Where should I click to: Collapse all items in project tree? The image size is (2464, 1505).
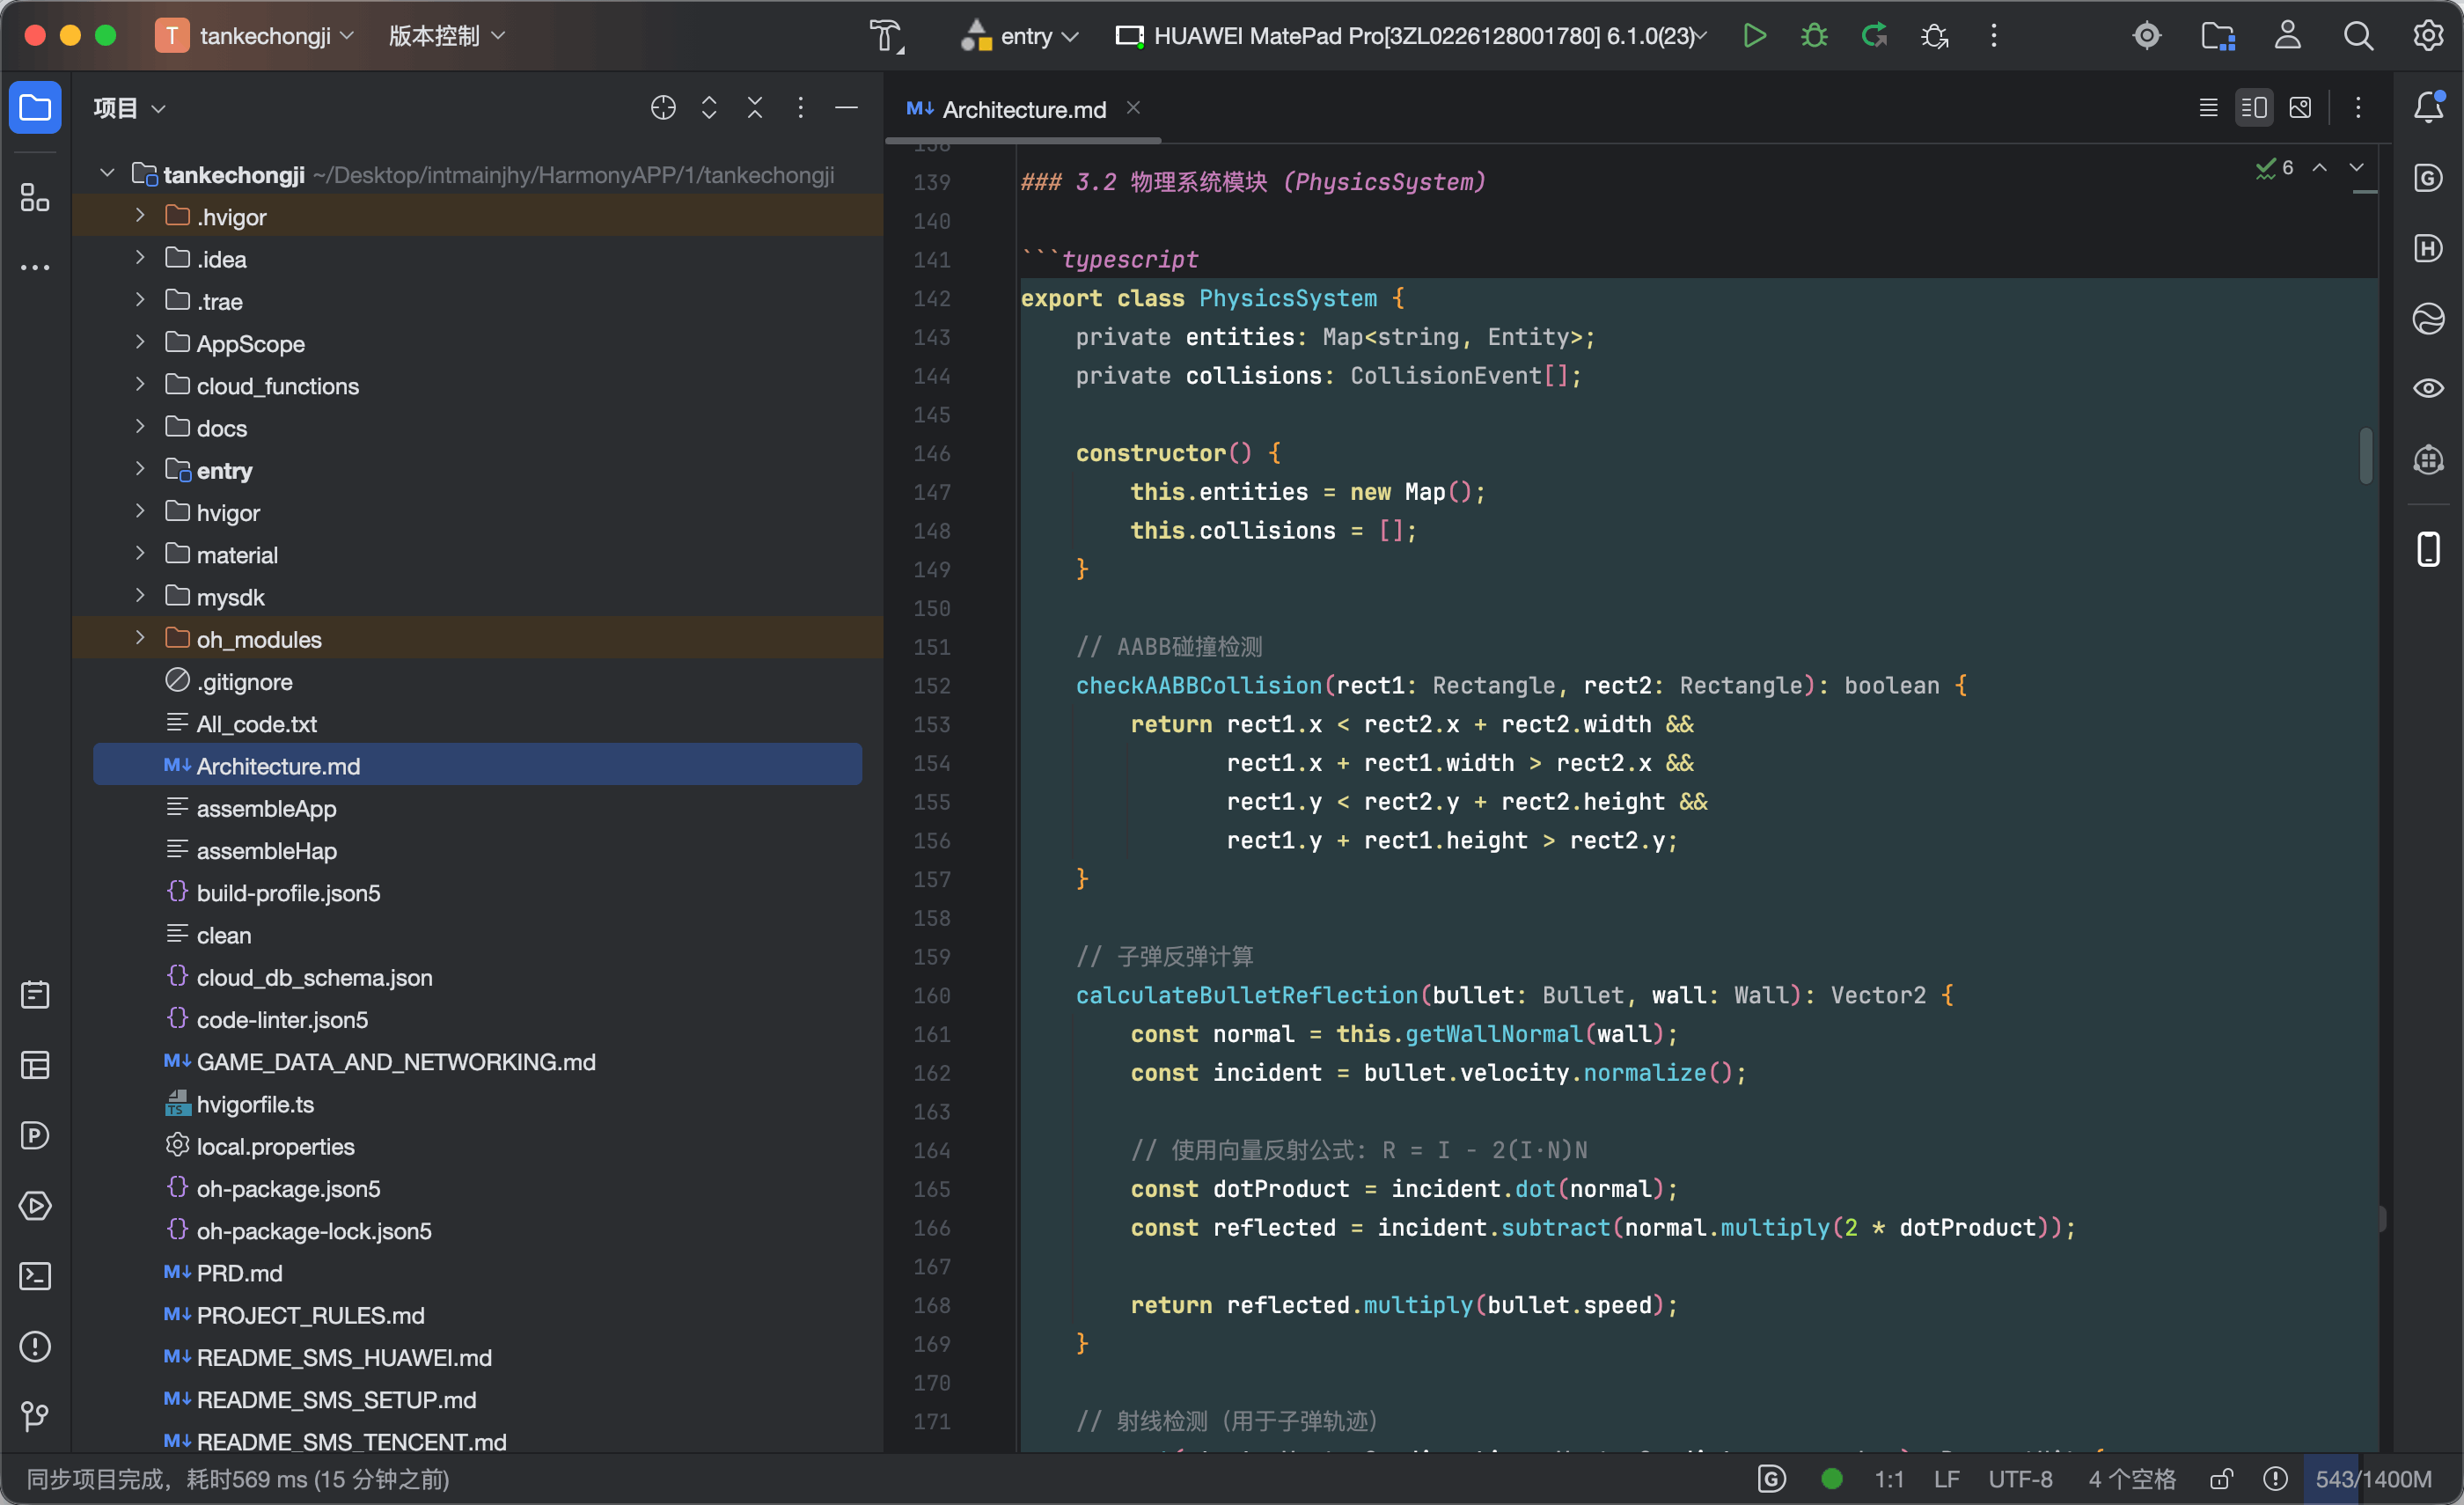click(755, 107)
